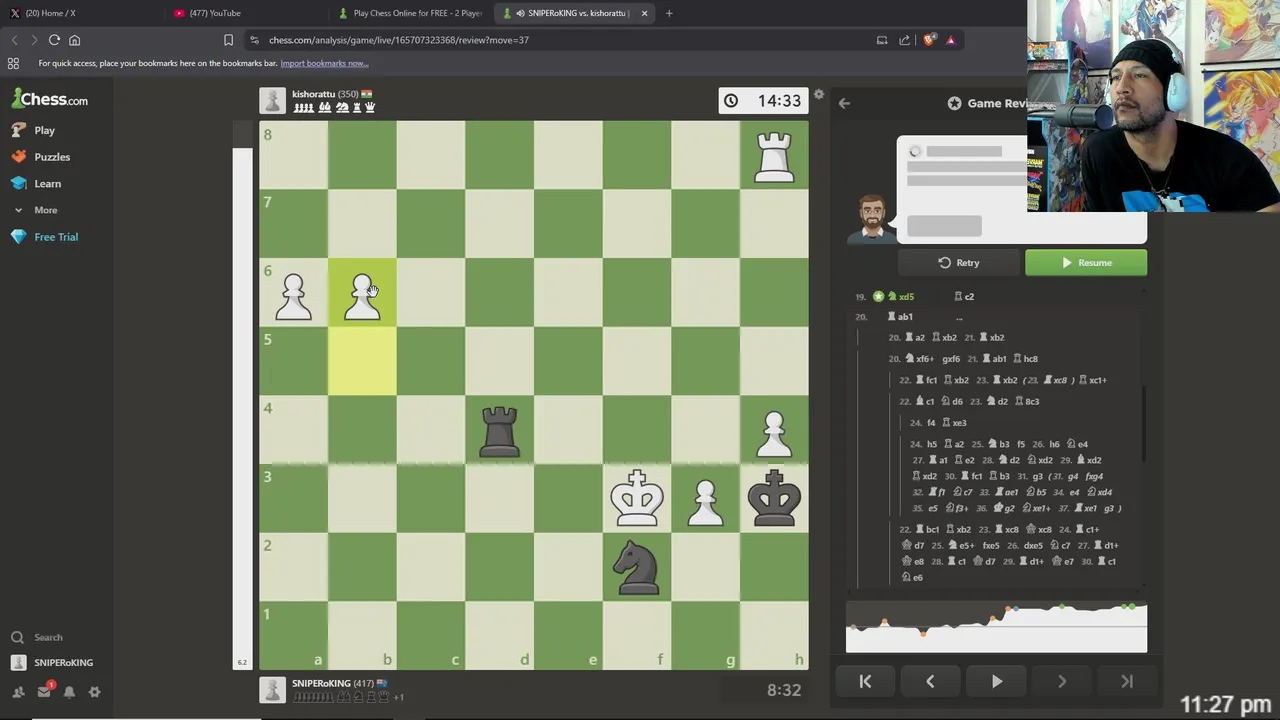Viewport: 1280px width, 720px height.
Task: Open the sidebar Search field
Action: 48,637
